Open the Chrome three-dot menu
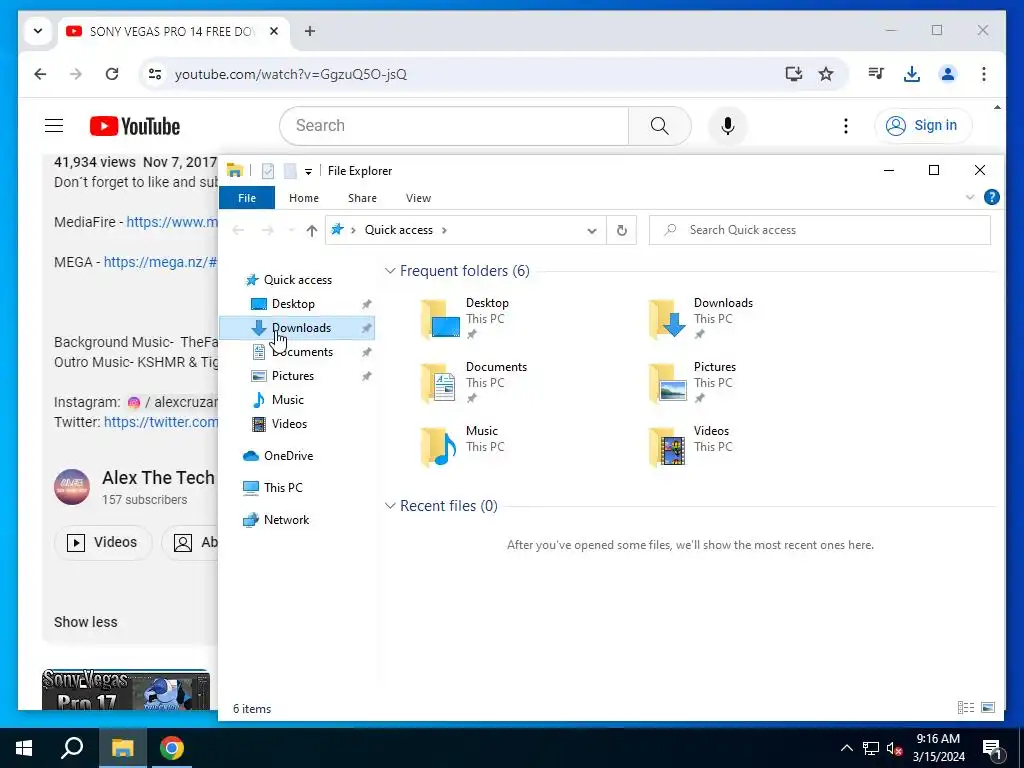 coord(984,74)
